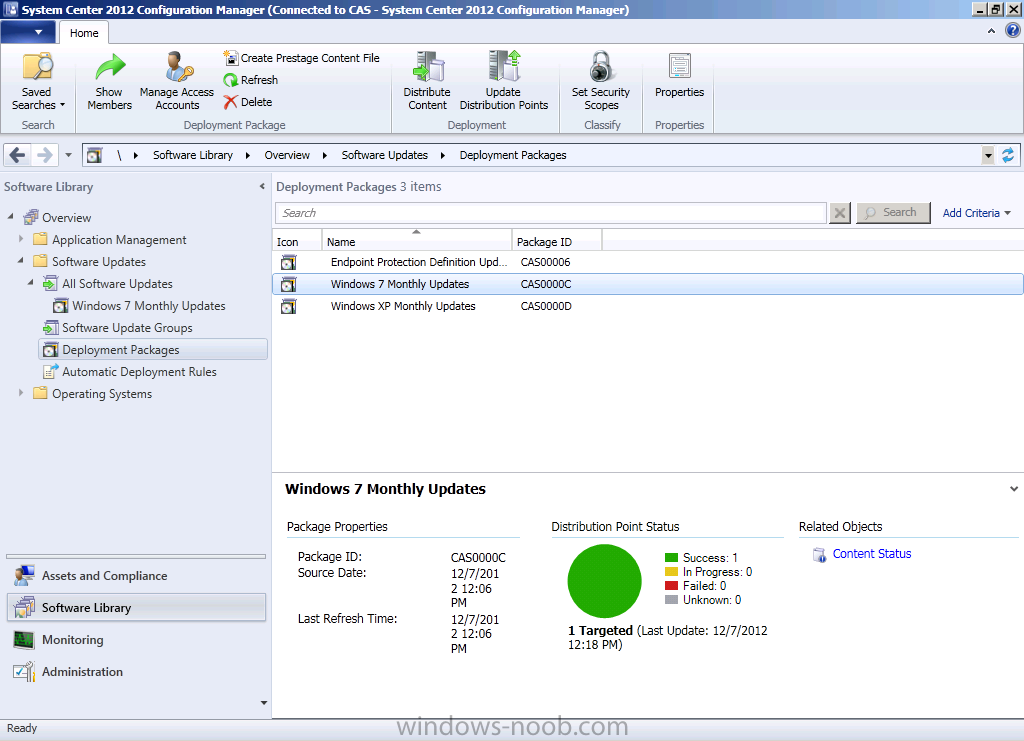Collapse the Software Library navigation pane
The image size is (1024, 741).
(262, 187)
